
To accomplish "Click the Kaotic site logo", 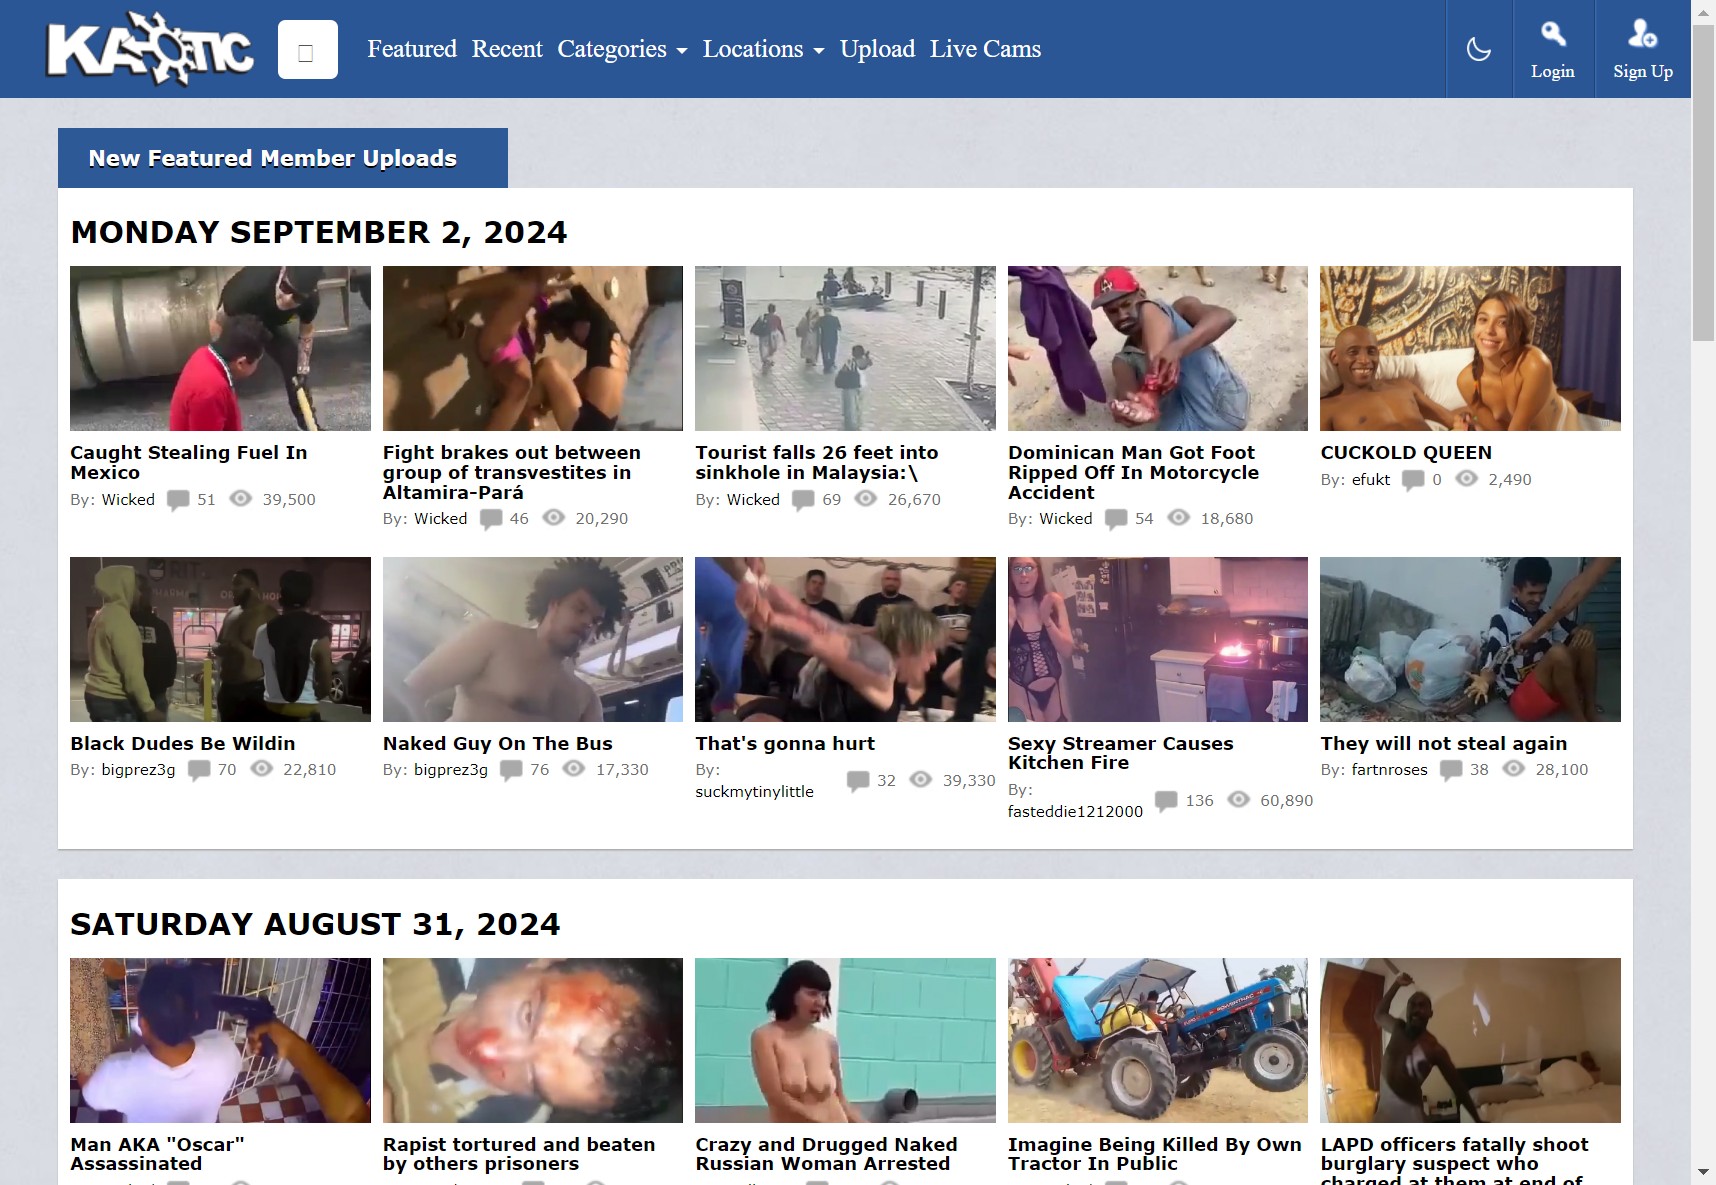I will tap(150, 49).
